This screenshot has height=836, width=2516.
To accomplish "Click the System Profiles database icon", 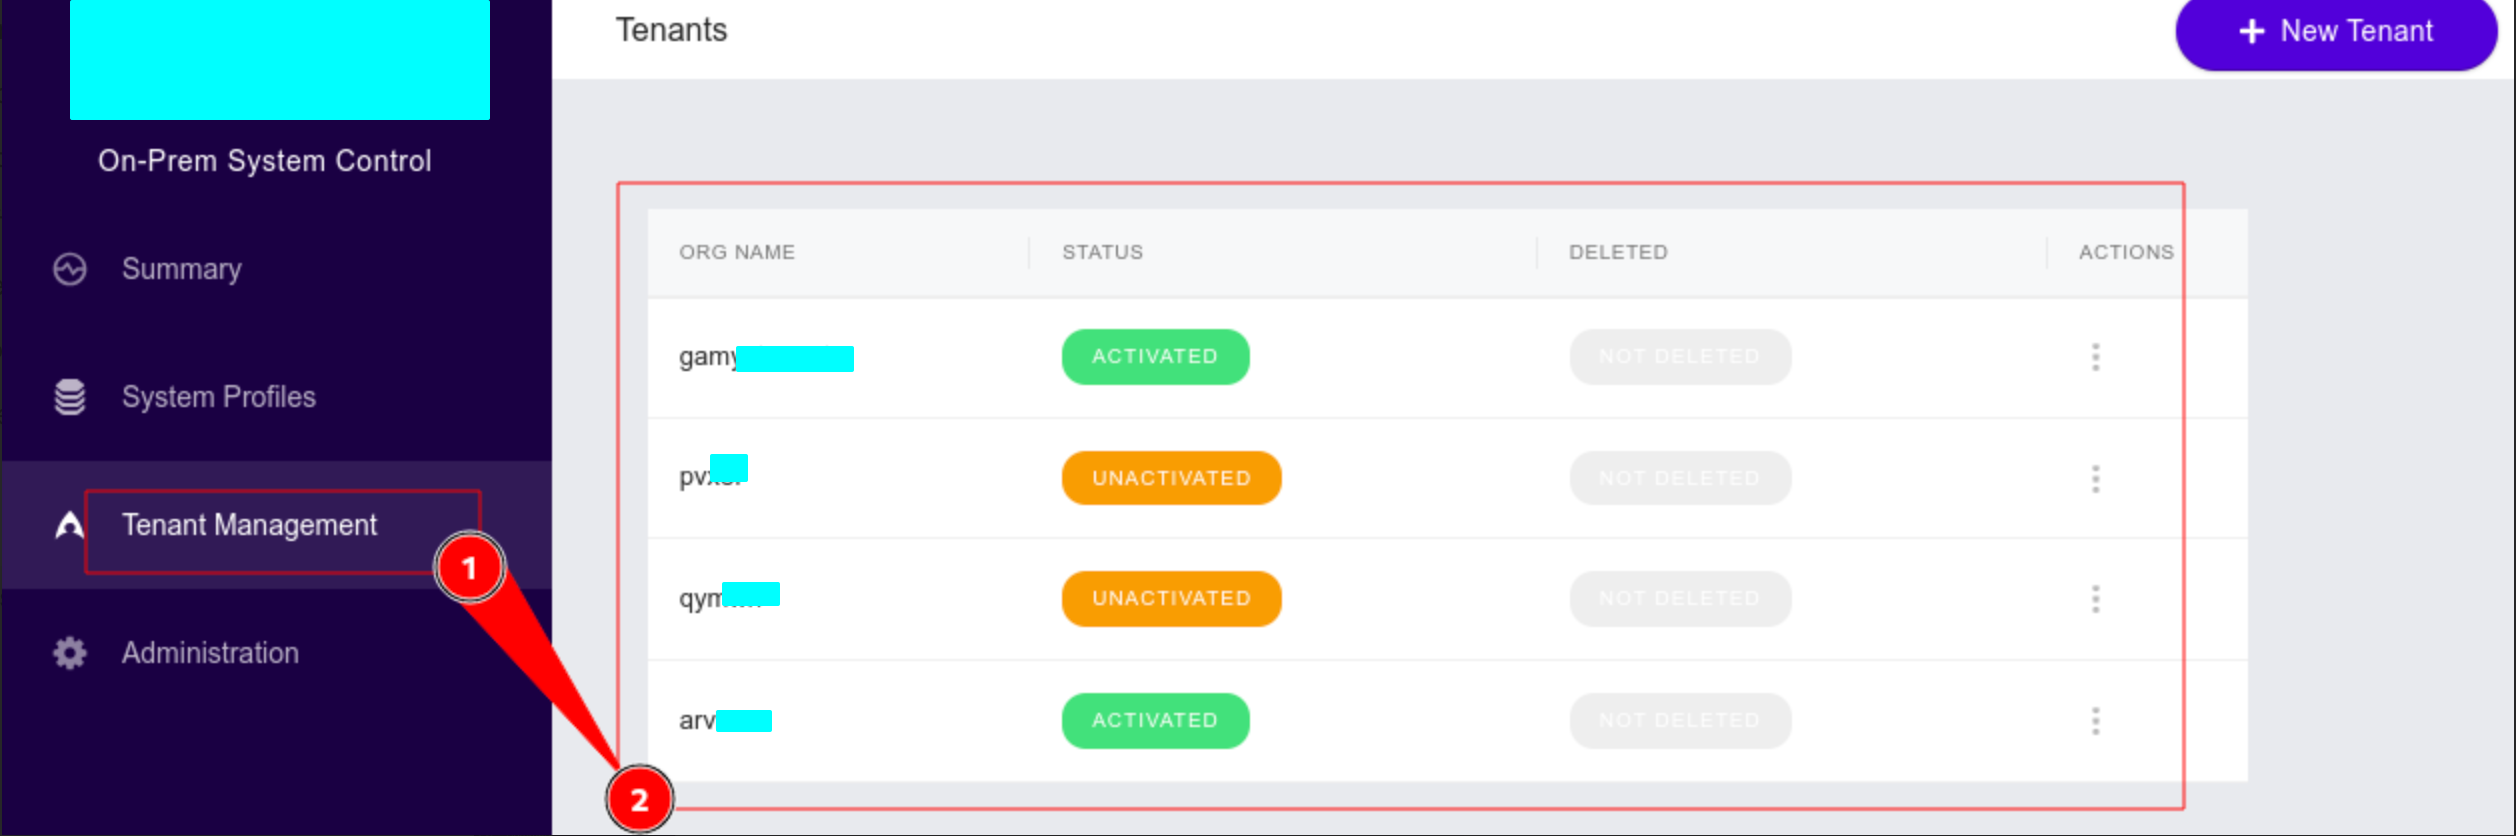I will (x=70, y=397).
